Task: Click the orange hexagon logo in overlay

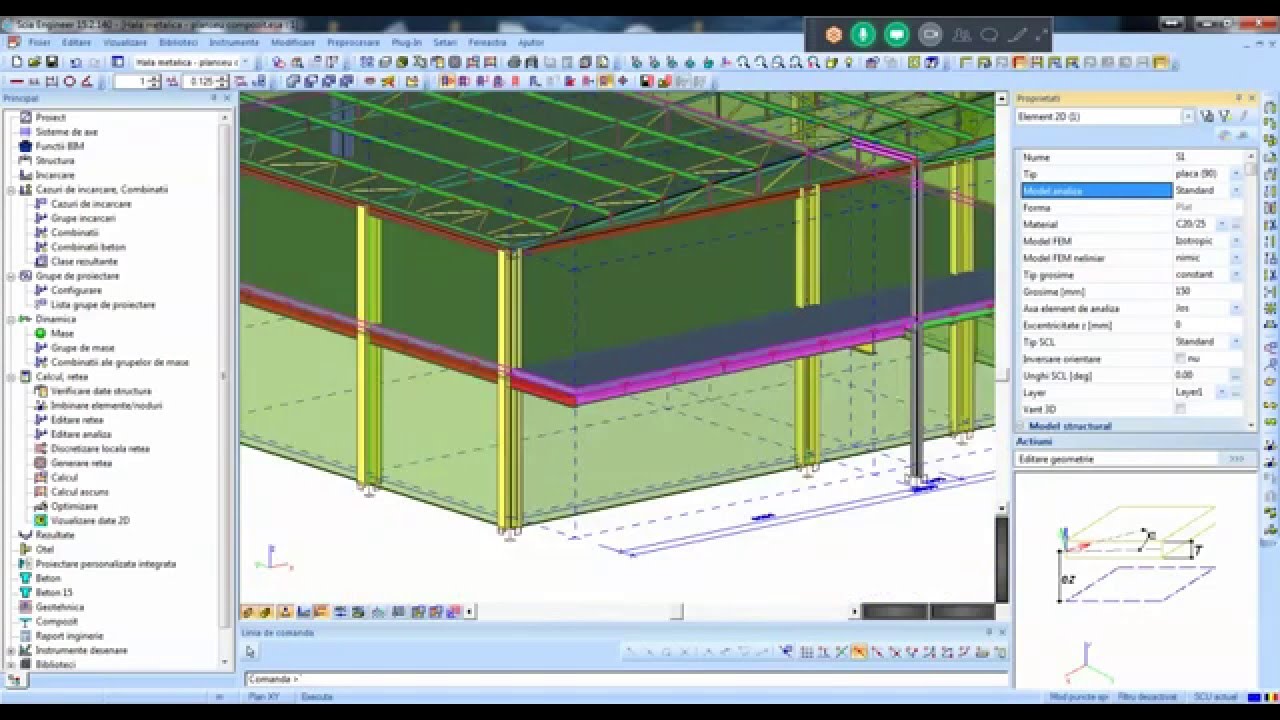Action: tap(833, 35)
